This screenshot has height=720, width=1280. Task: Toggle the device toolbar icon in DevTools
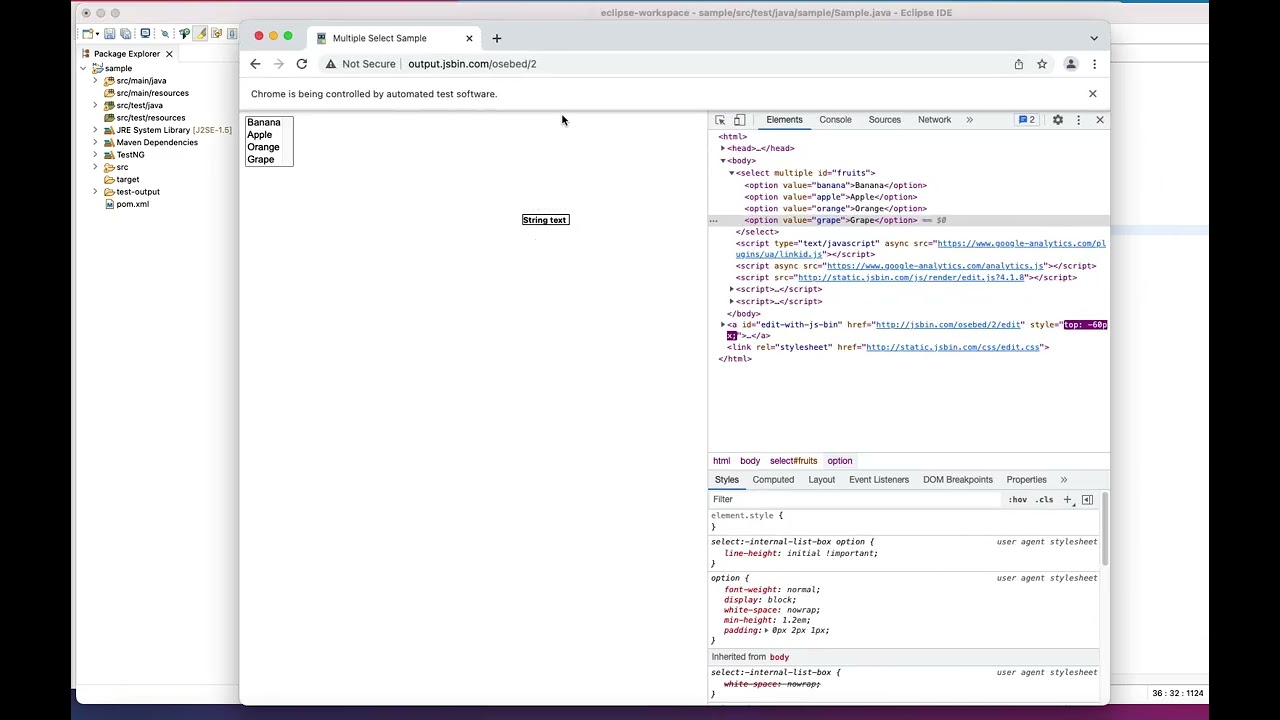pyautogui.click(x=740, y=120)
